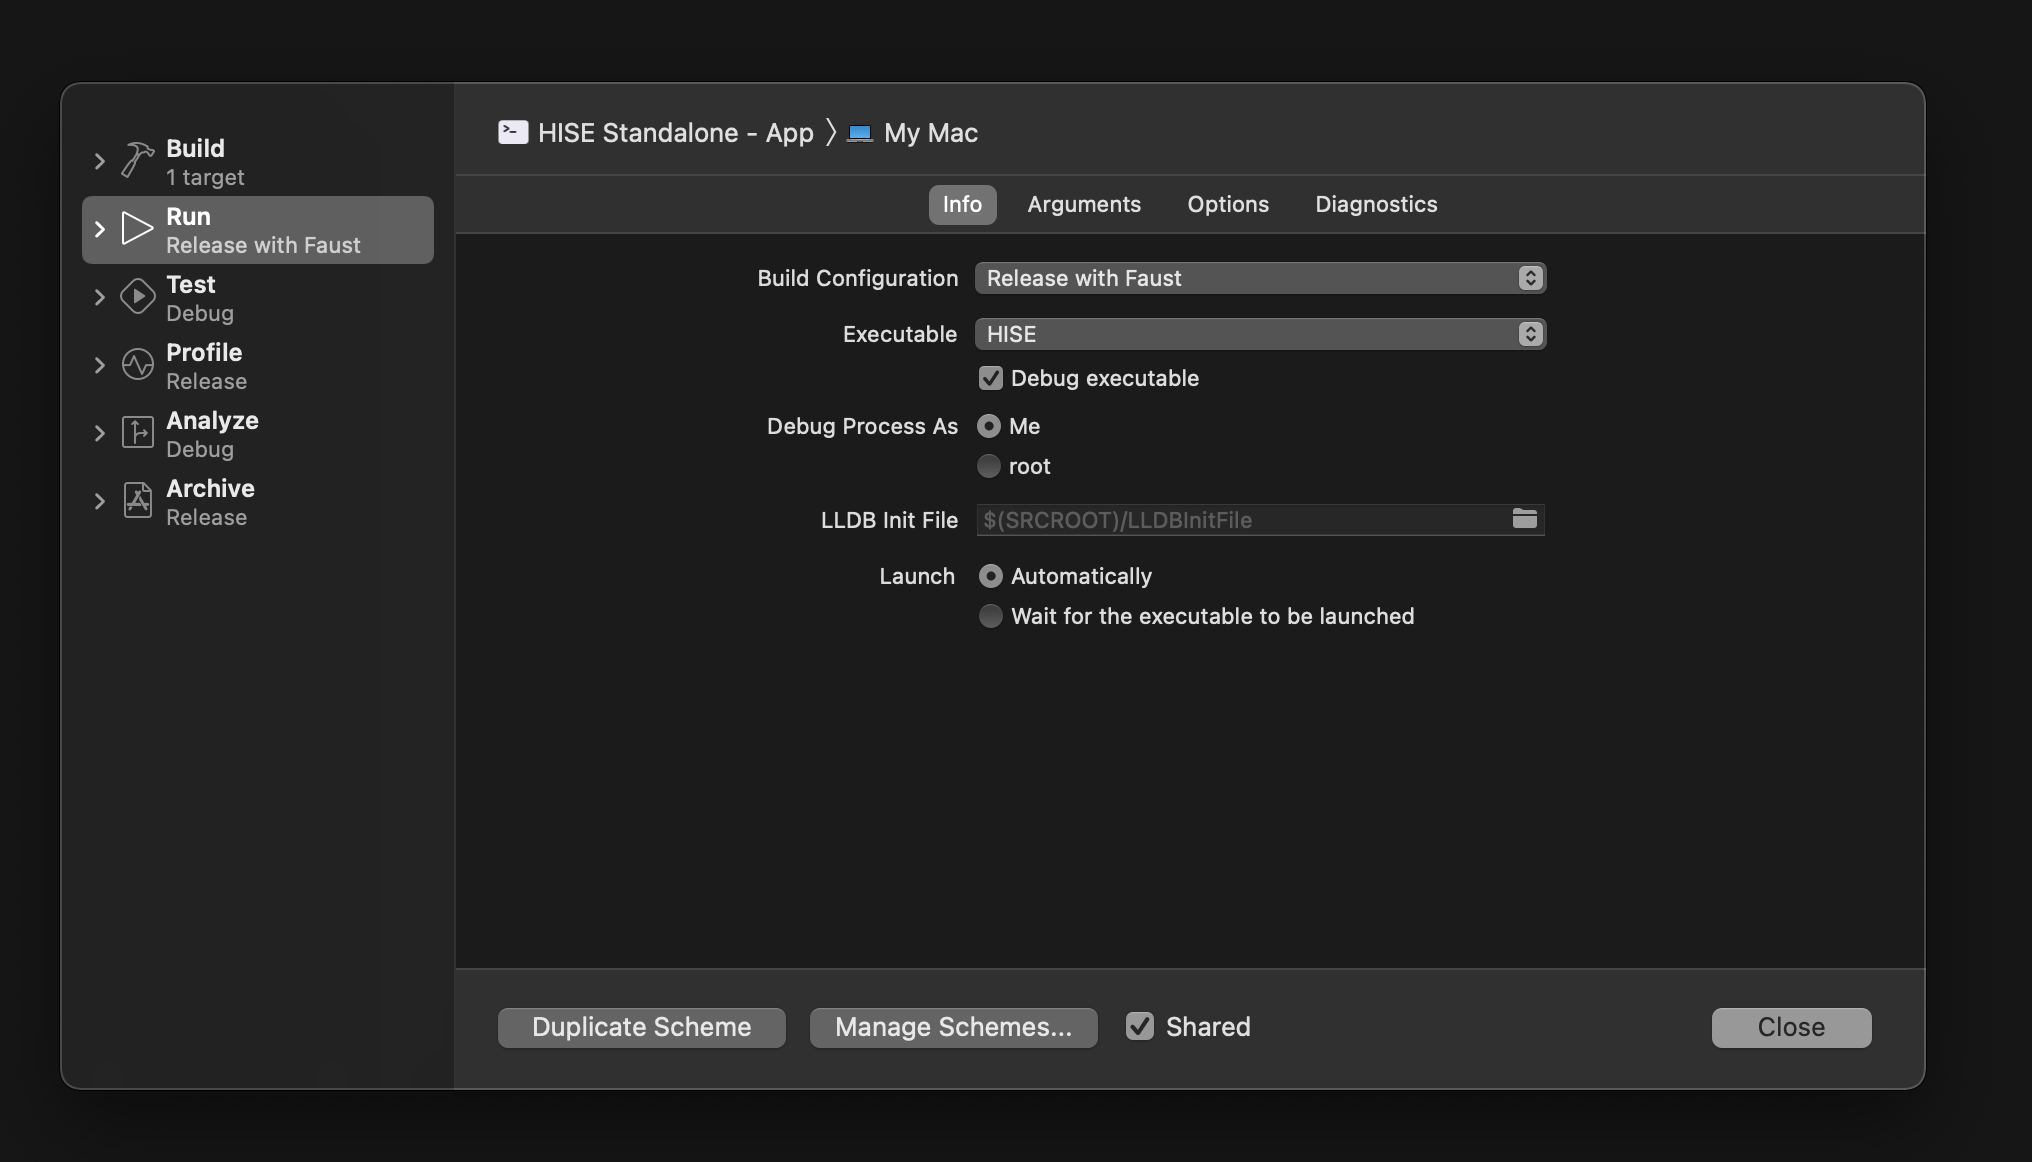Select the Me radio button
Image resolution: width=2032 pixels, height=1162 pixels.
coord(989,426)
